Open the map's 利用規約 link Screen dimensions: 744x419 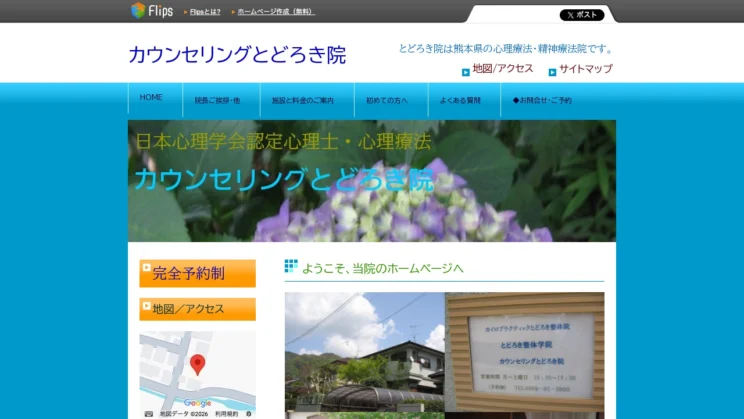pos(227,414)
